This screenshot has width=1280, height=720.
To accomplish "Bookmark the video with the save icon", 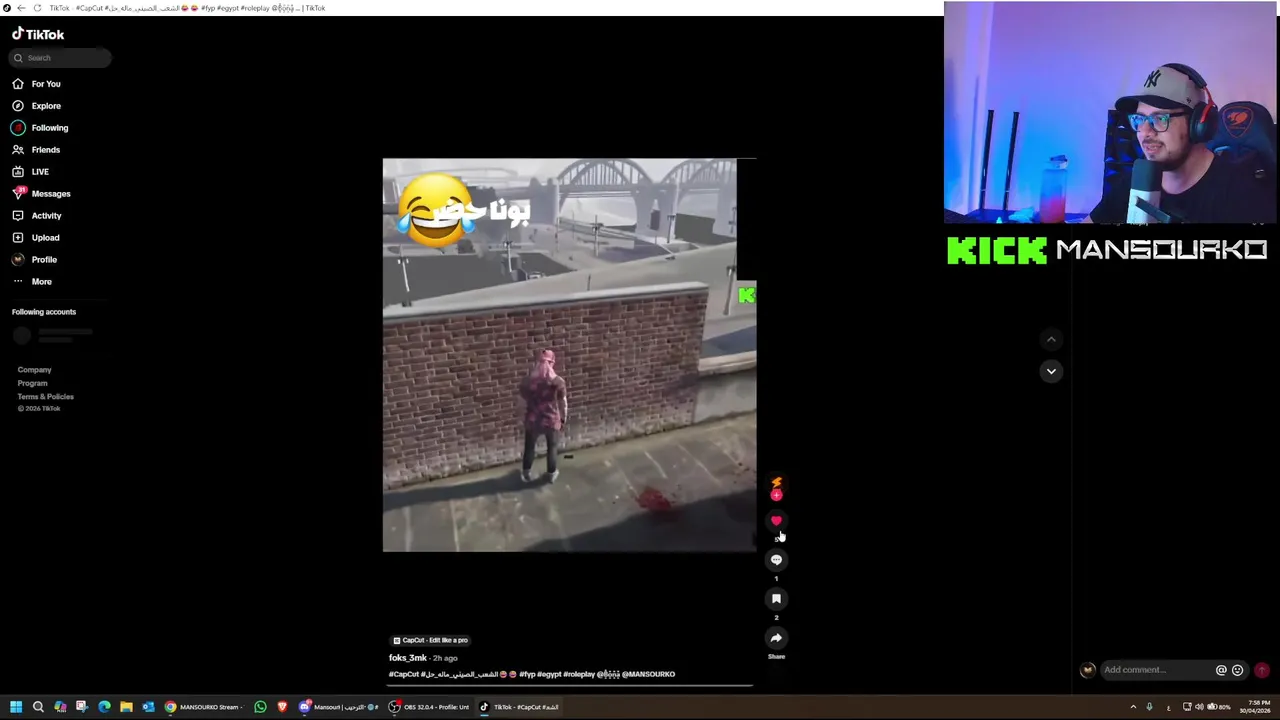I will click(776, 599).
